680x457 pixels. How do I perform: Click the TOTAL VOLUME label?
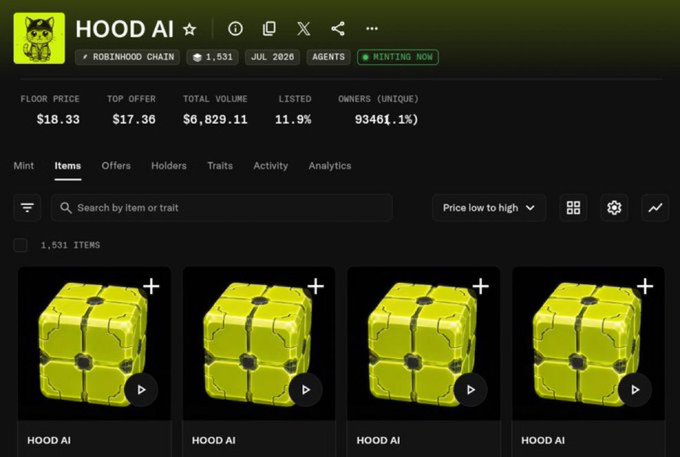pos(215,99)
